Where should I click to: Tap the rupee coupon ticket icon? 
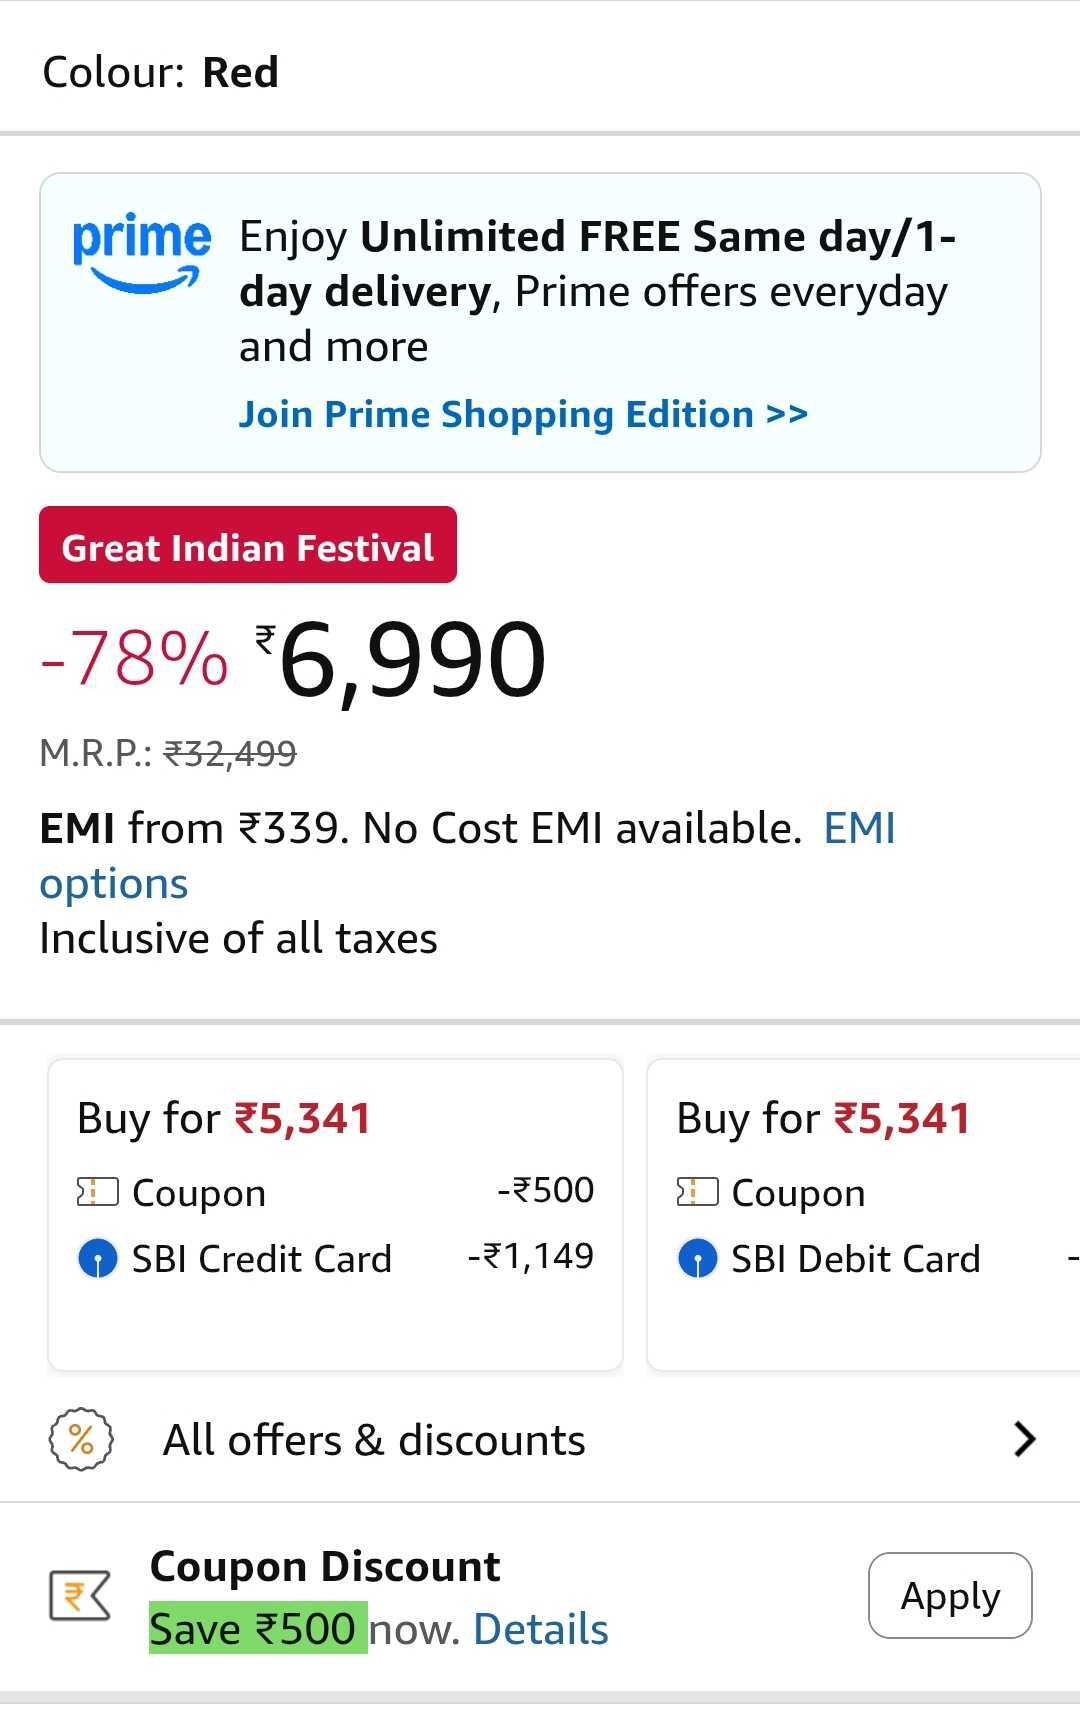pos(79,1595)
